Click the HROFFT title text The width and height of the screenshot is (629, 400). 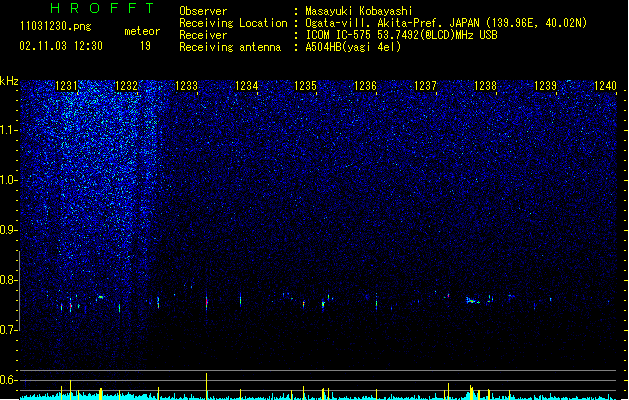pos(103,8)
